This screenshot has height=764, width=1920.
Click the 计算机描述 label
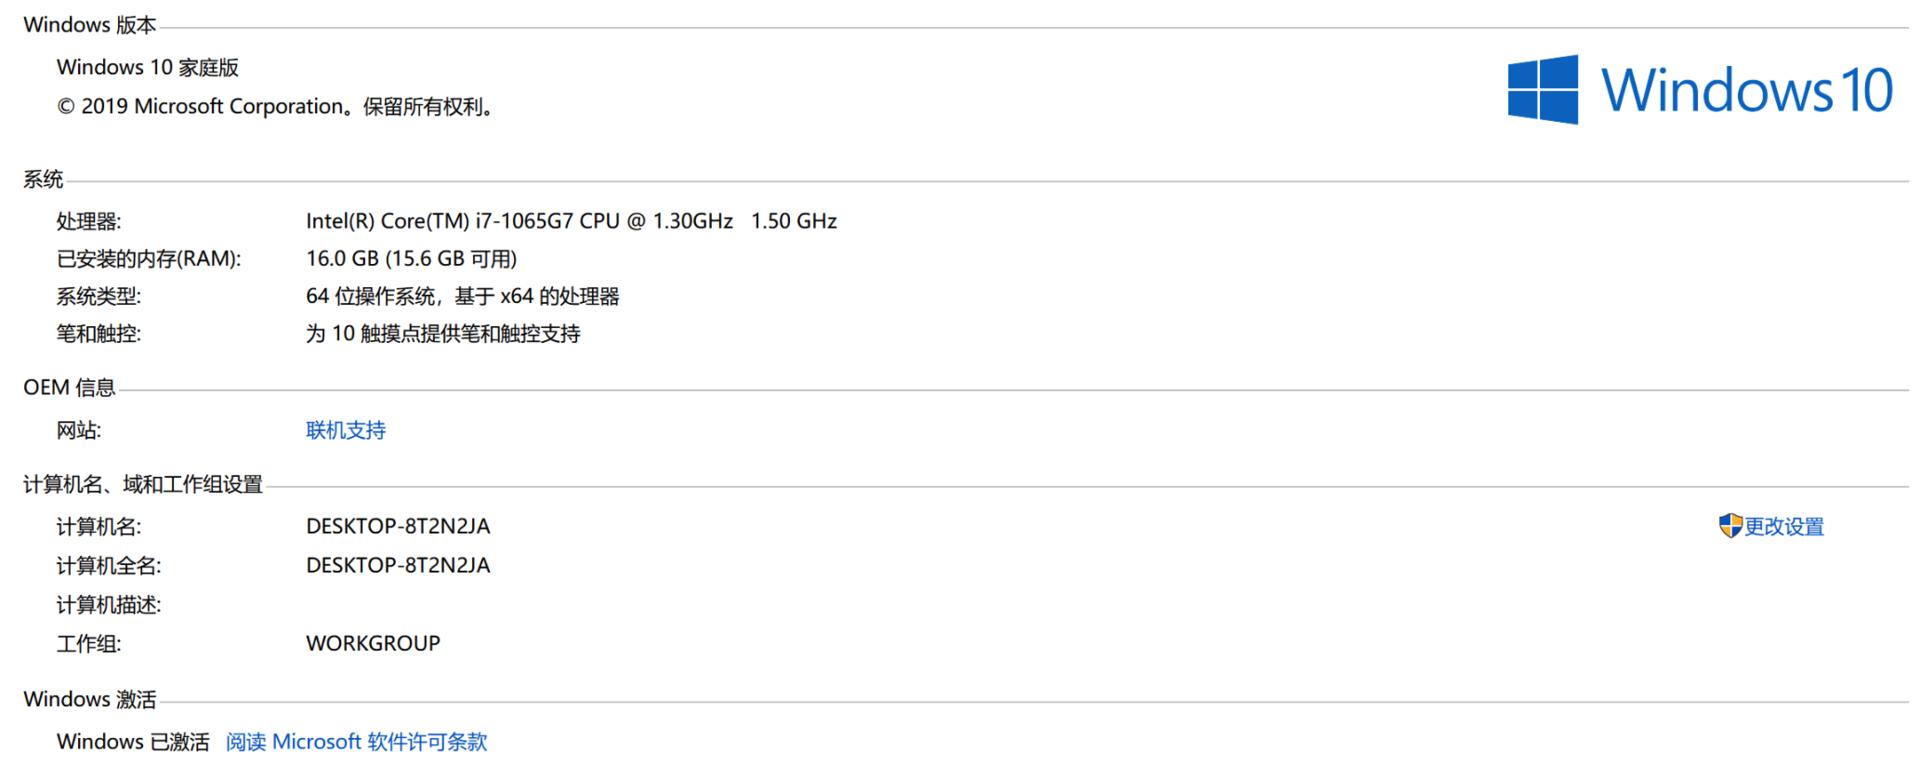(x=108, y=605)
